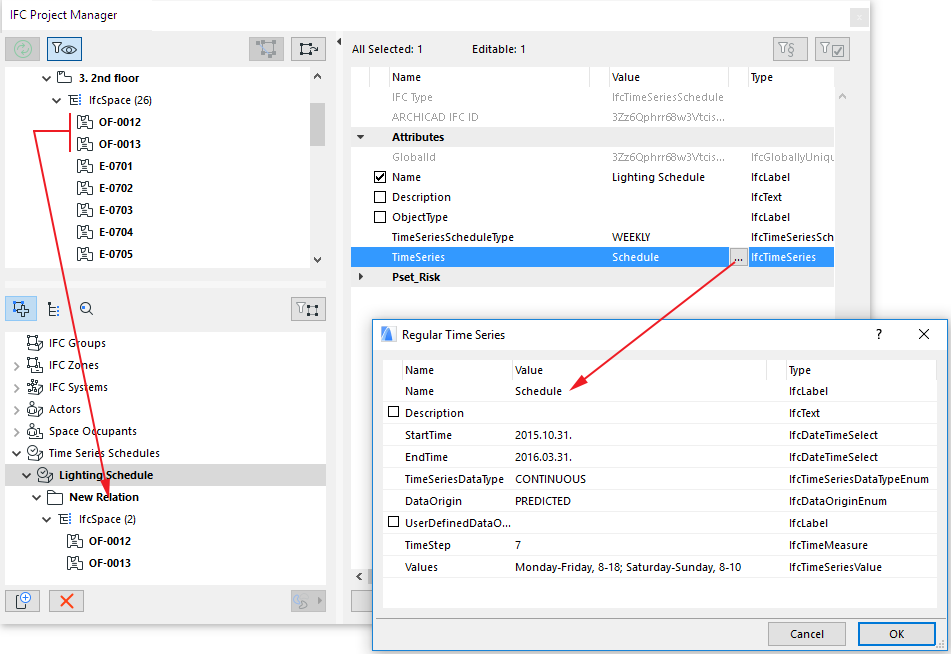Screen dimensions: 951x654
Task: Select the E-0701 space
Action: (x=115, y=166)
